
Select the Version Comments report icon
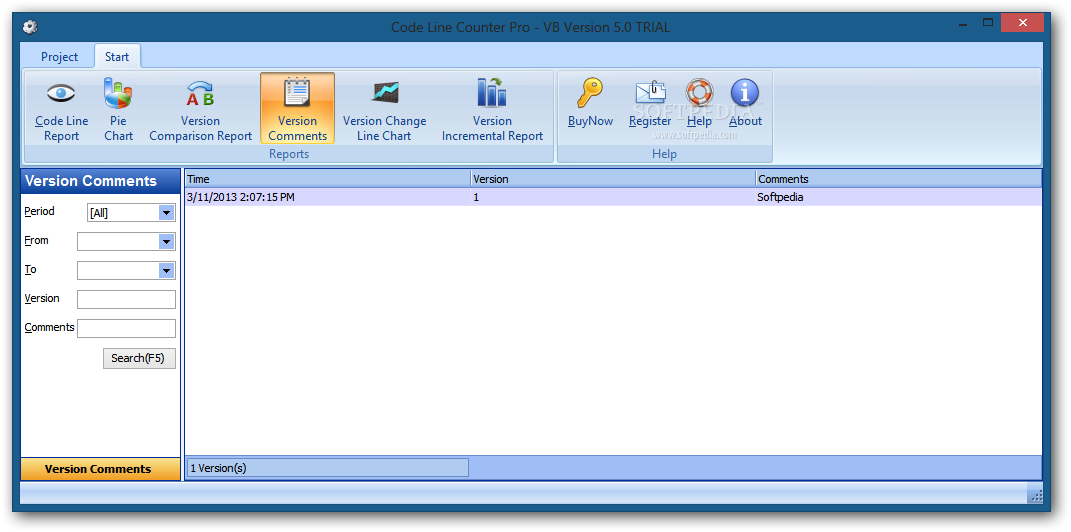tap(297, 109)
